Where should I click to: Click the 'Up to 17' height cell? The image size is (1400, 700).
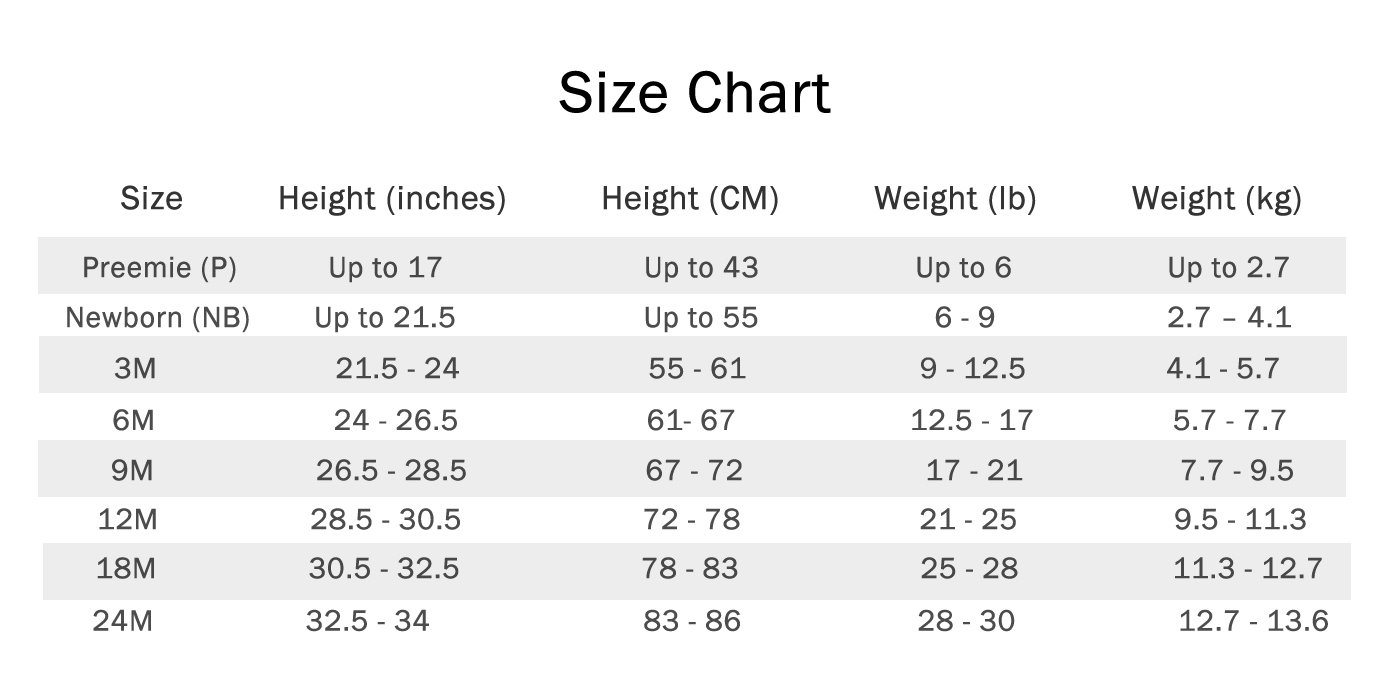click(x=385, y=268)
